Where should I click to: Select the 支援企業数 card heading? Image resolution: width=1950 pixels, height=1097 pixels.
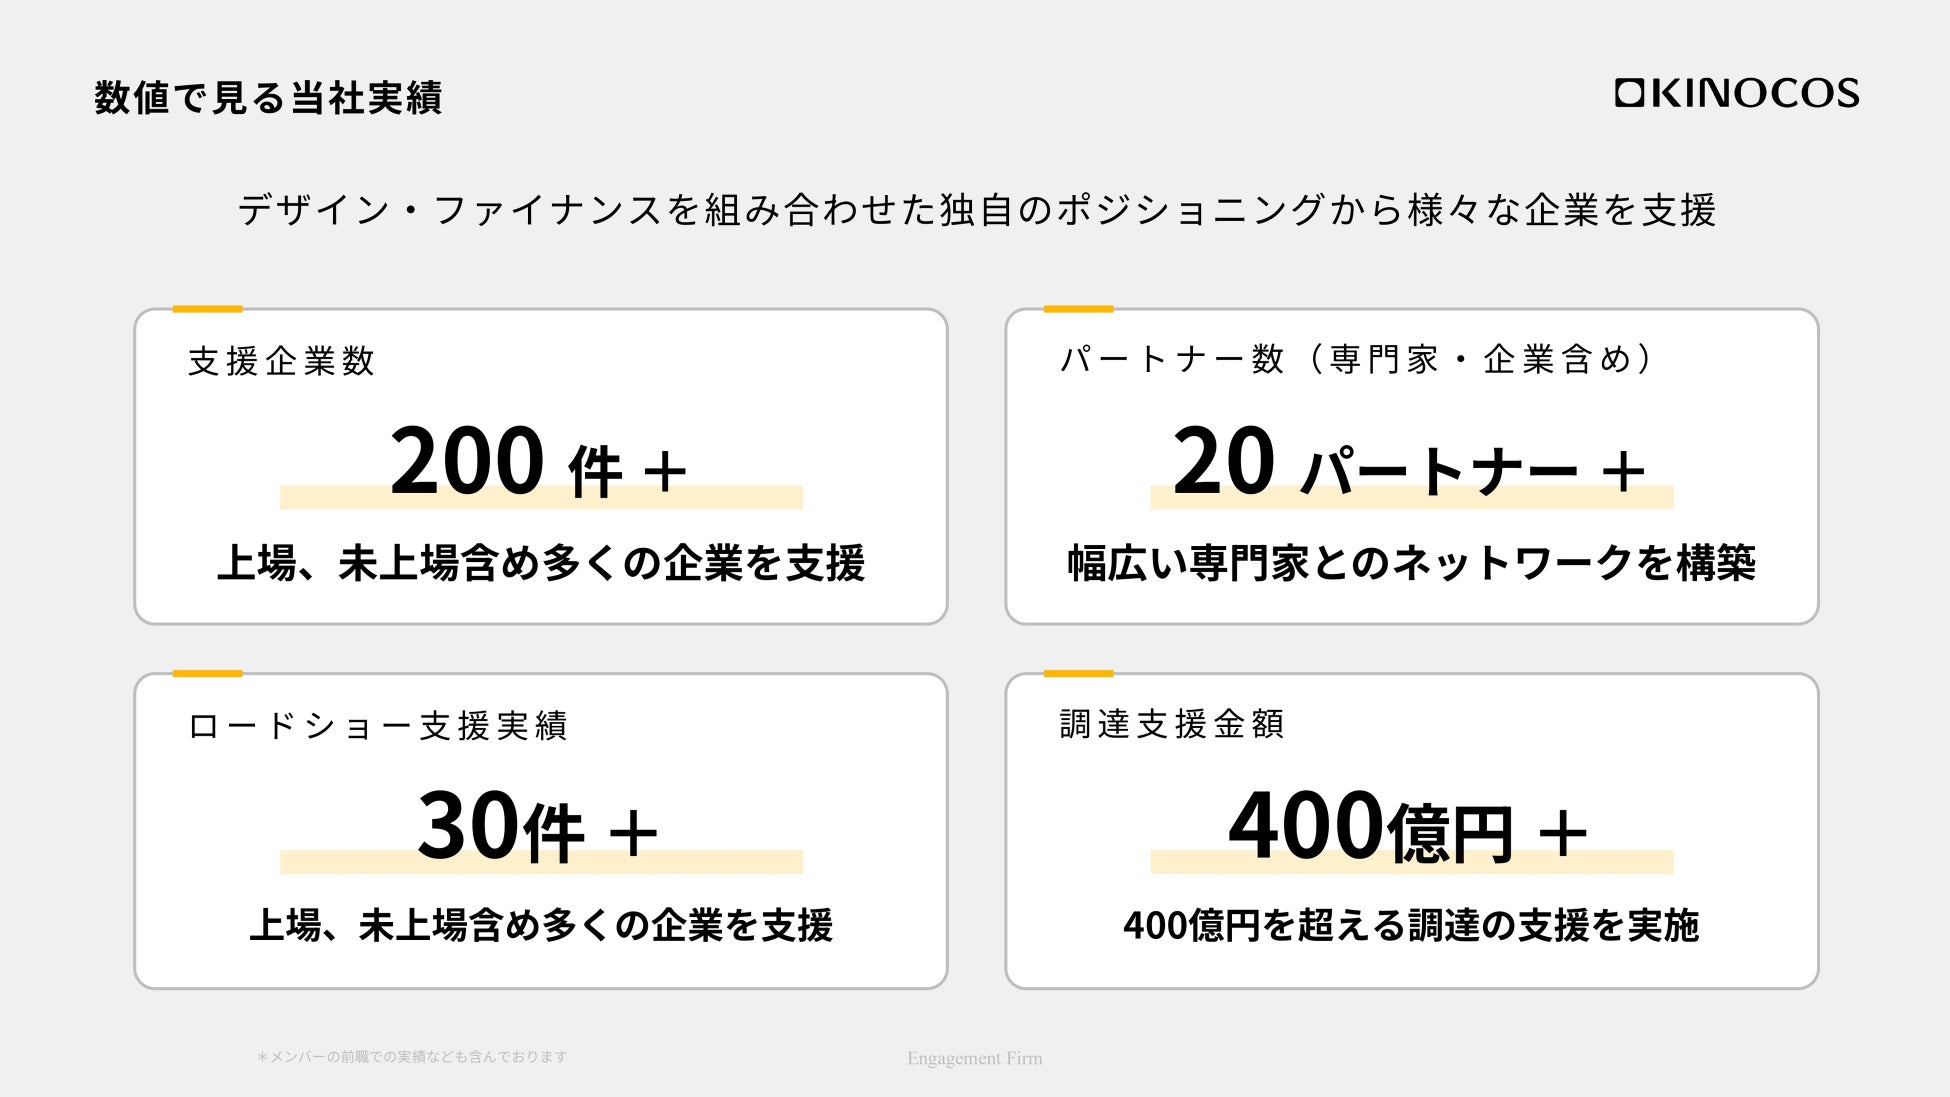pos(281,361)
